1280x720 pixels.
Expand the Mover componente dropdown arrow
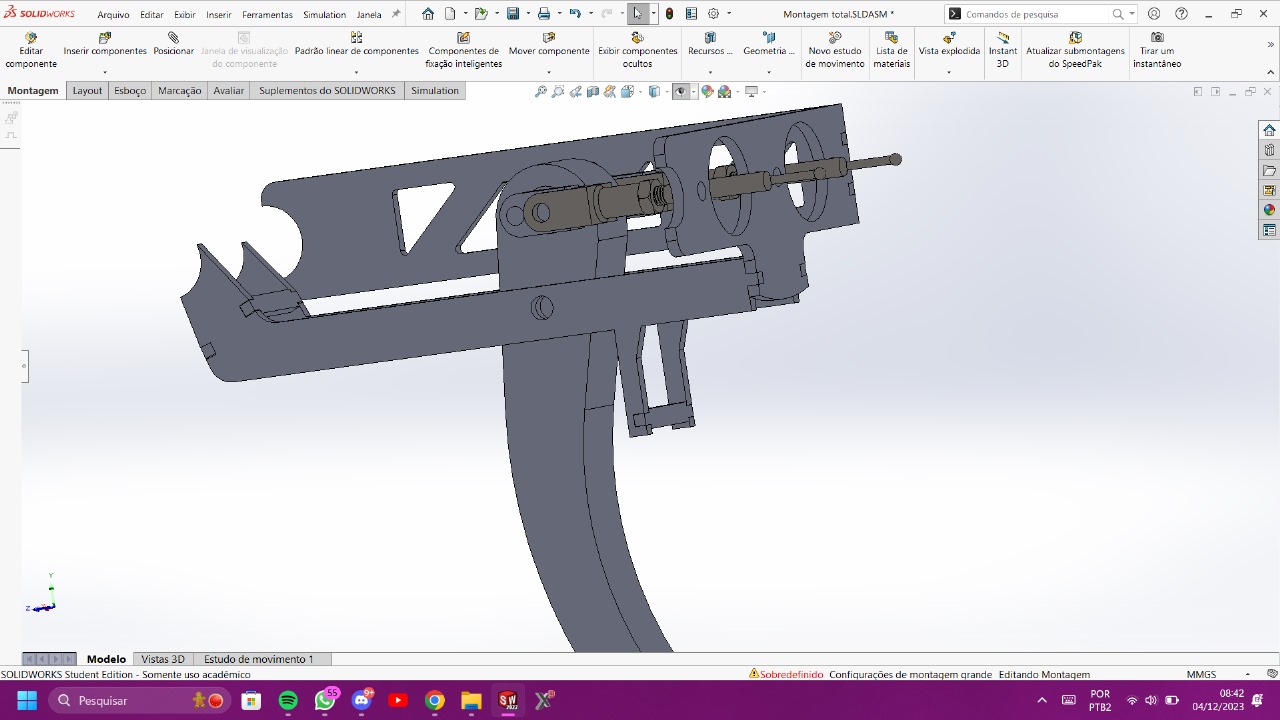549,72
